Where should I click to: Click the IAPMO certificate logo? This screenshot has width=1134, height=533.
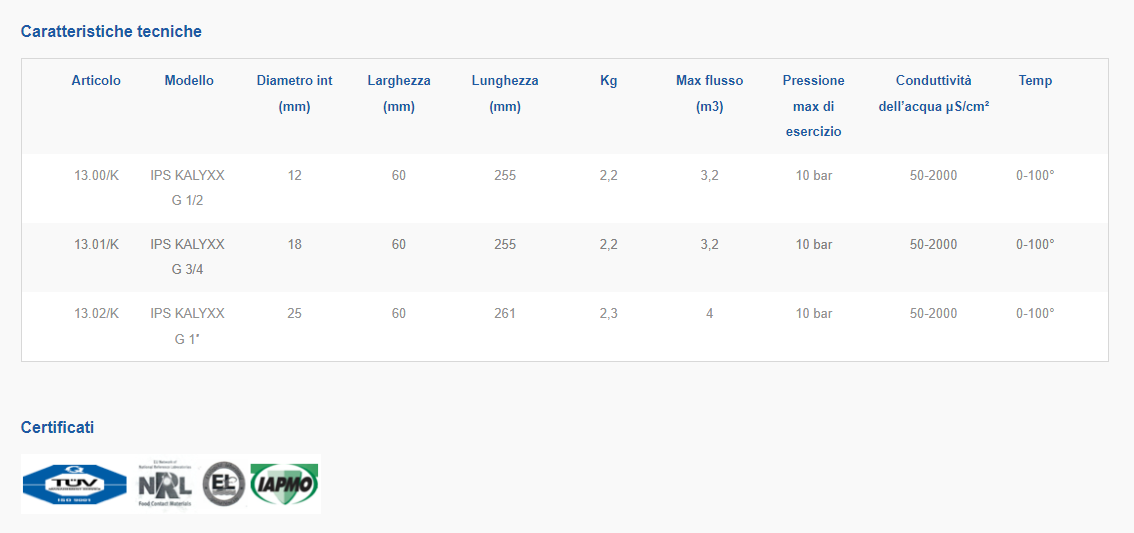284,485
